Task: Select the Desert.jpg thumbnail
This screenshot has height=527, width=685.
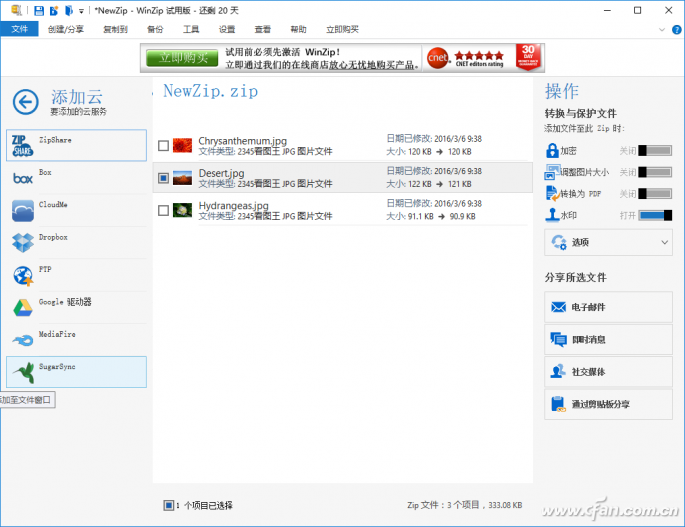Action: pos(182,178)
